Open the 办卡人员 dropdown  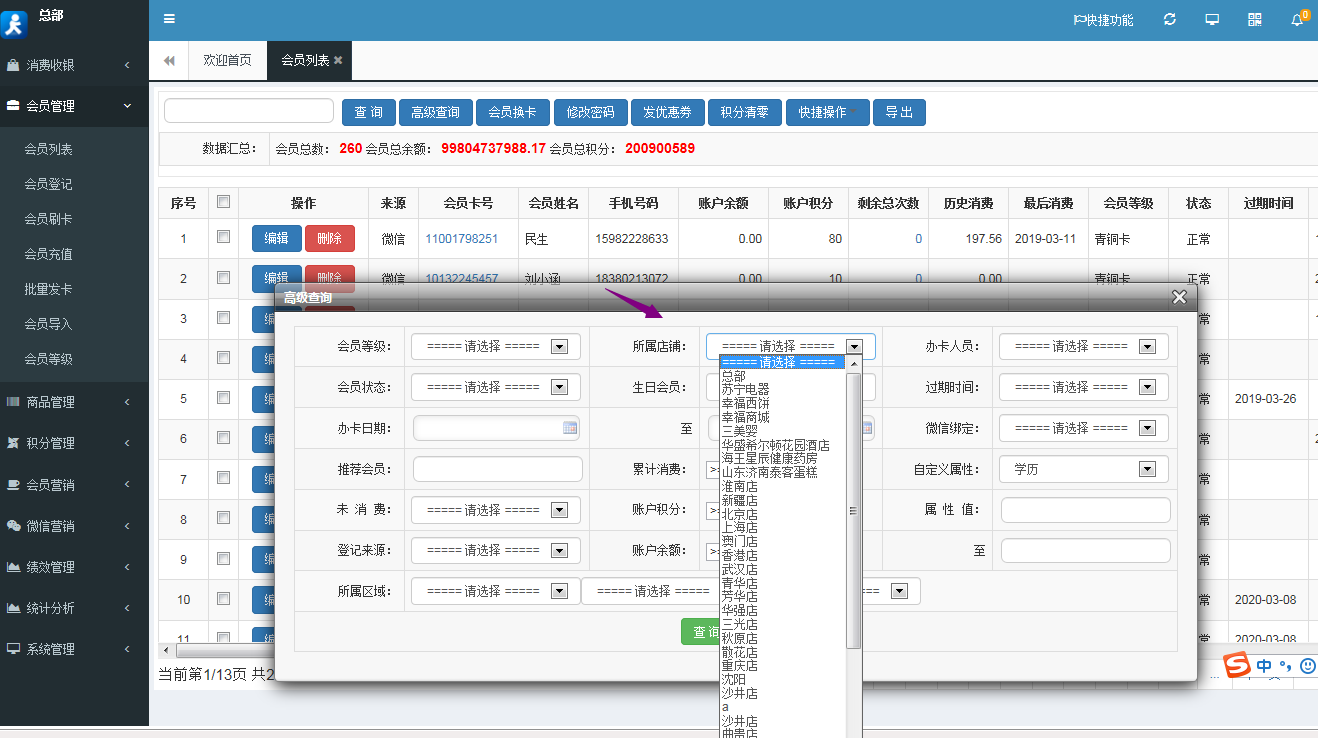pyautogui.click(x=1083, y=346)
